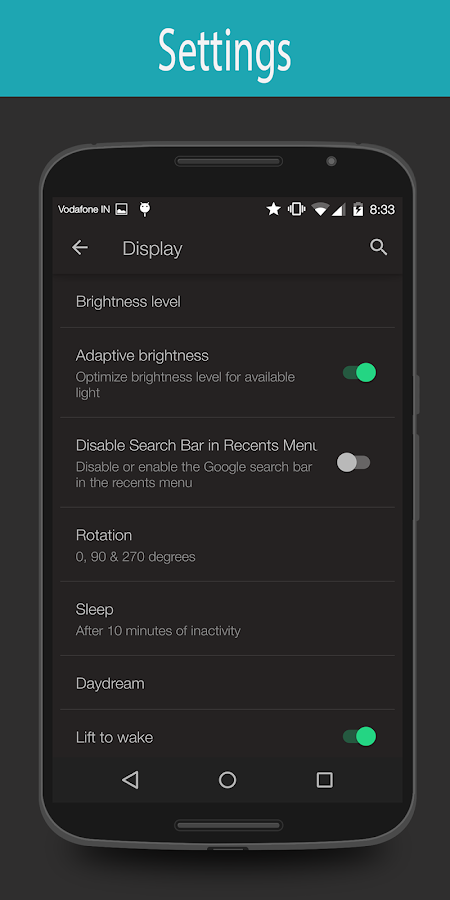The image size is (450, 900).
Task: Tap the vibrate mode status icon
Action: (296, 210)
